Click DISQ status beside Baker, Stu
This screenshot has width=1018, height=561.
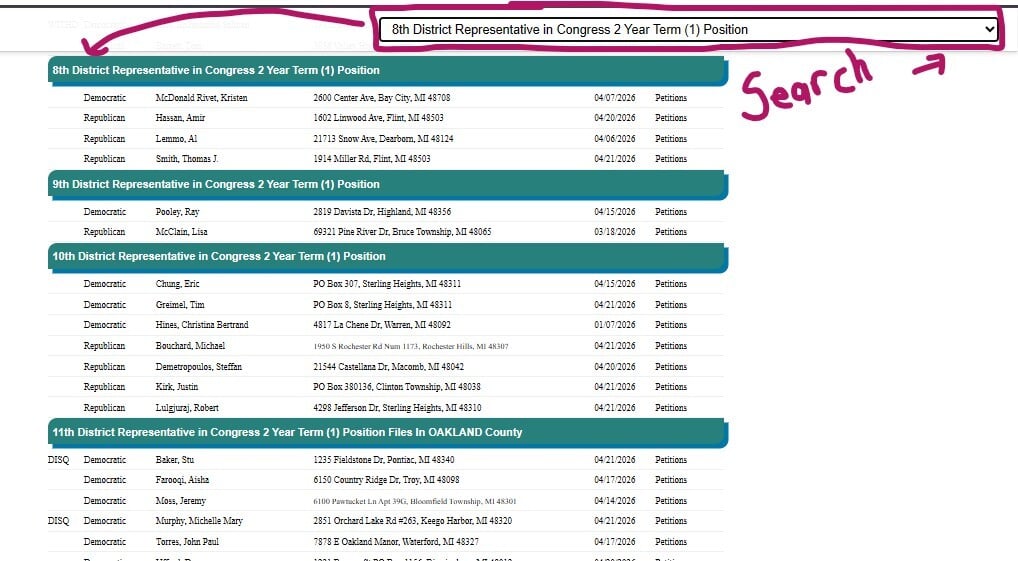[58, 460]
